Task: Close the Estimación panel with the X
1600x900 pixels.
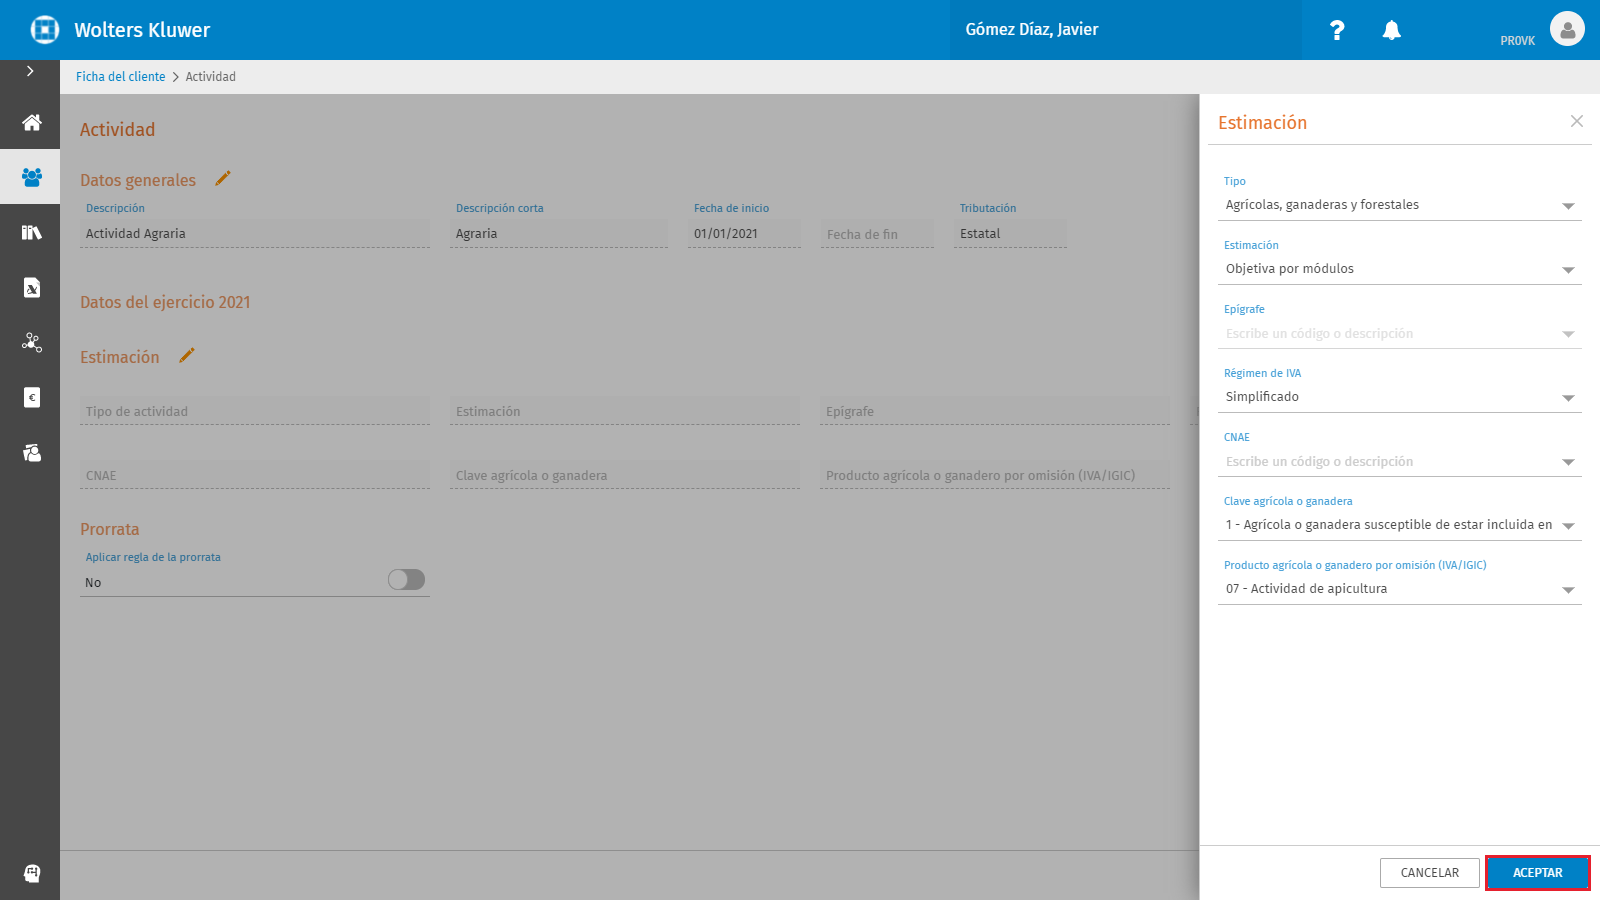Action: [1577, 121]
